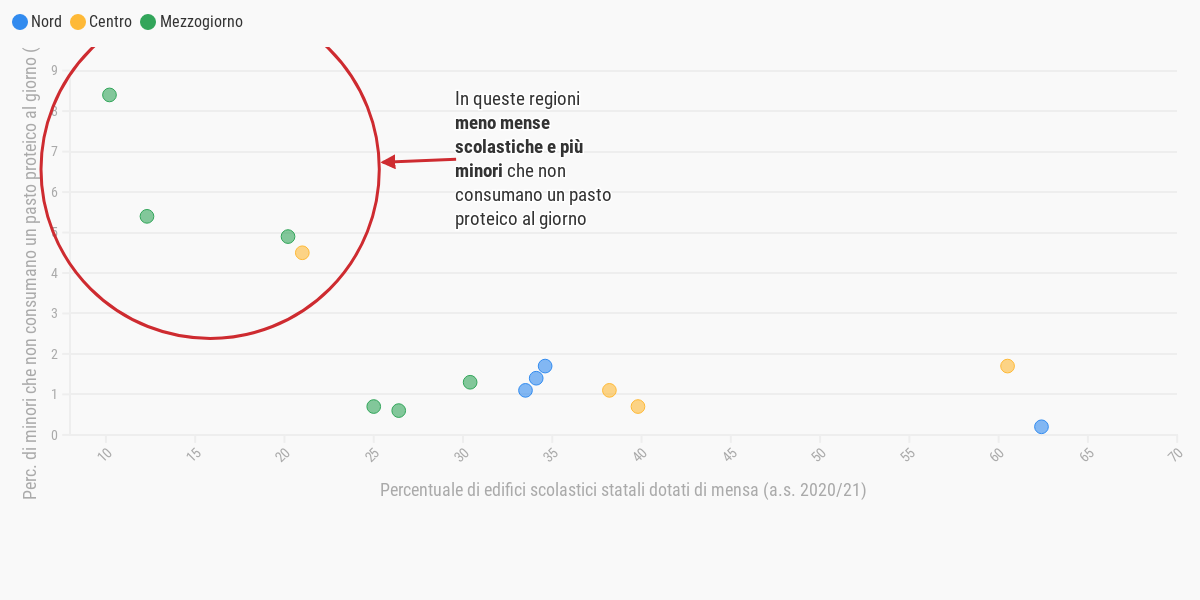Click the green Mezzogiorno legend dot

click(148, 22)
